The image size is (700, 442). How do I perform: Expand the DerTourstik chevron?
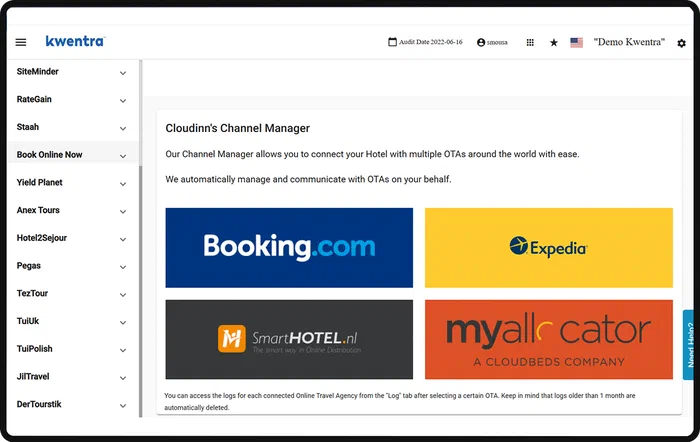123,405
